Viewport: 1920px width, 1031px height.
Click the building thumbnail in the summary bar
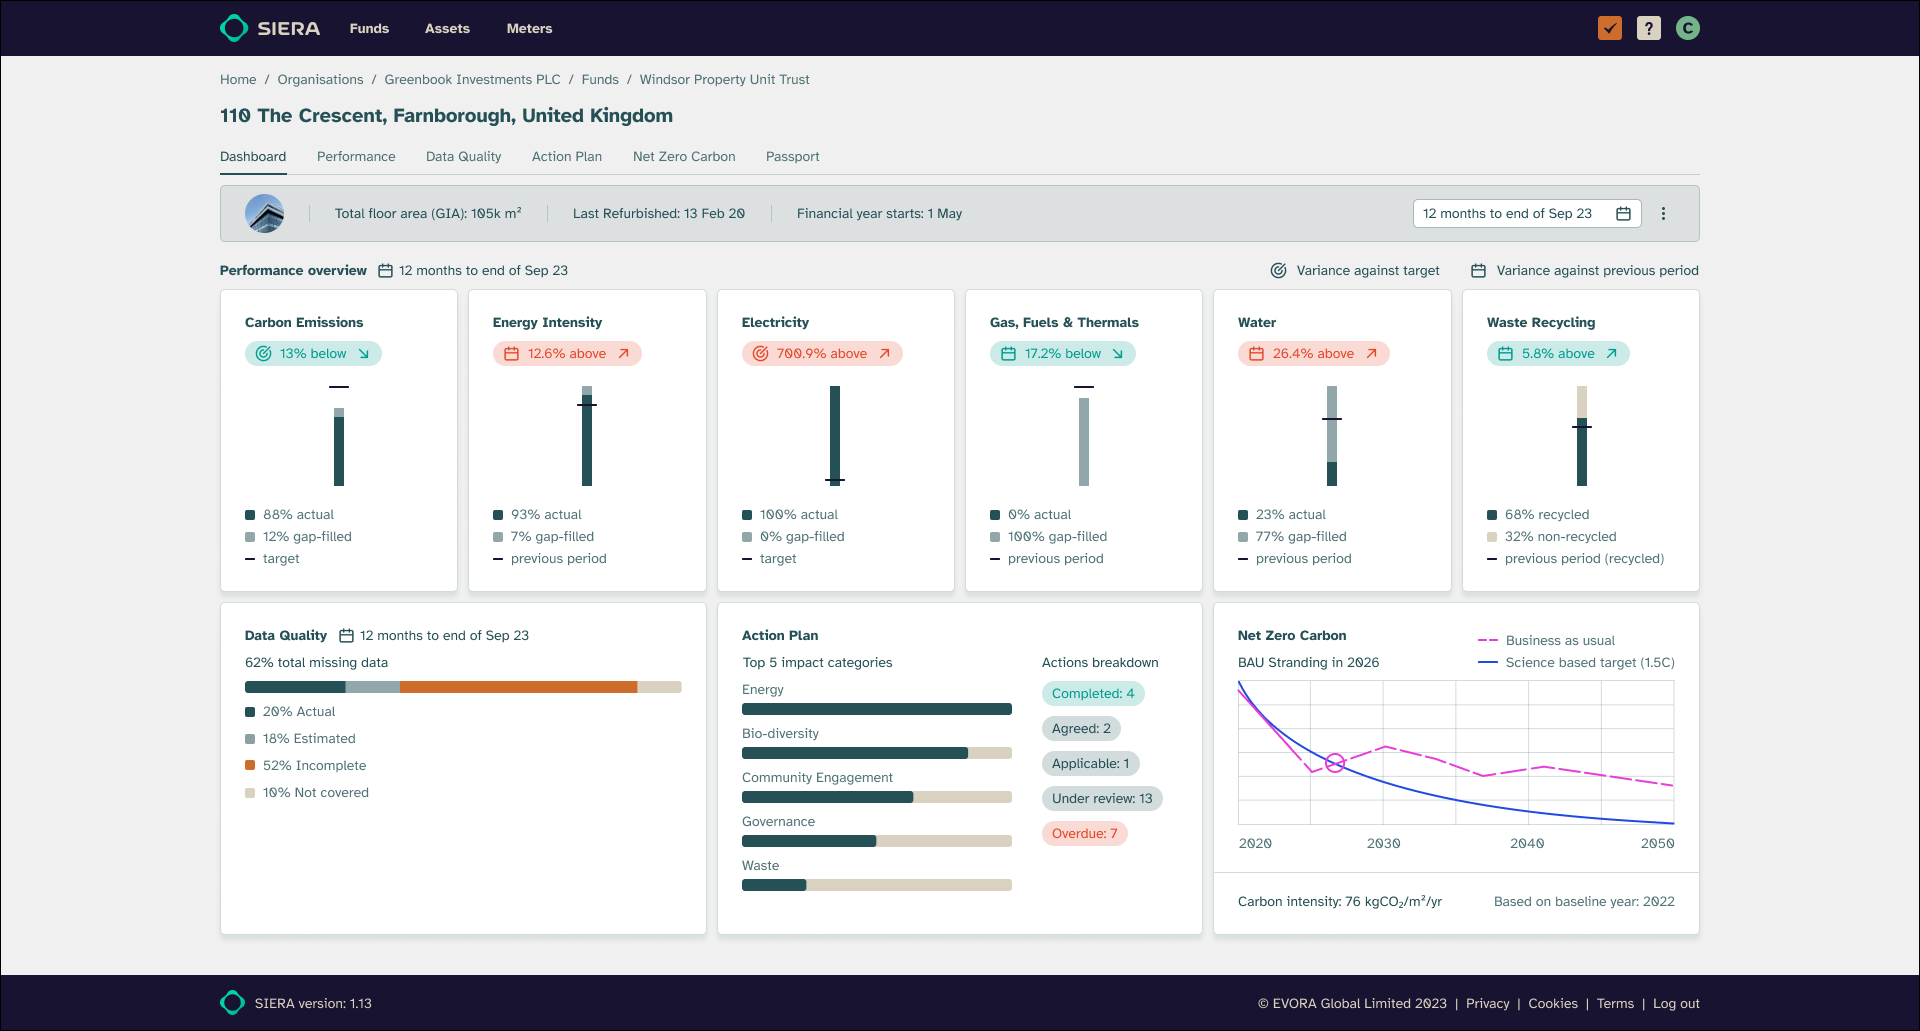coord(264,213)
